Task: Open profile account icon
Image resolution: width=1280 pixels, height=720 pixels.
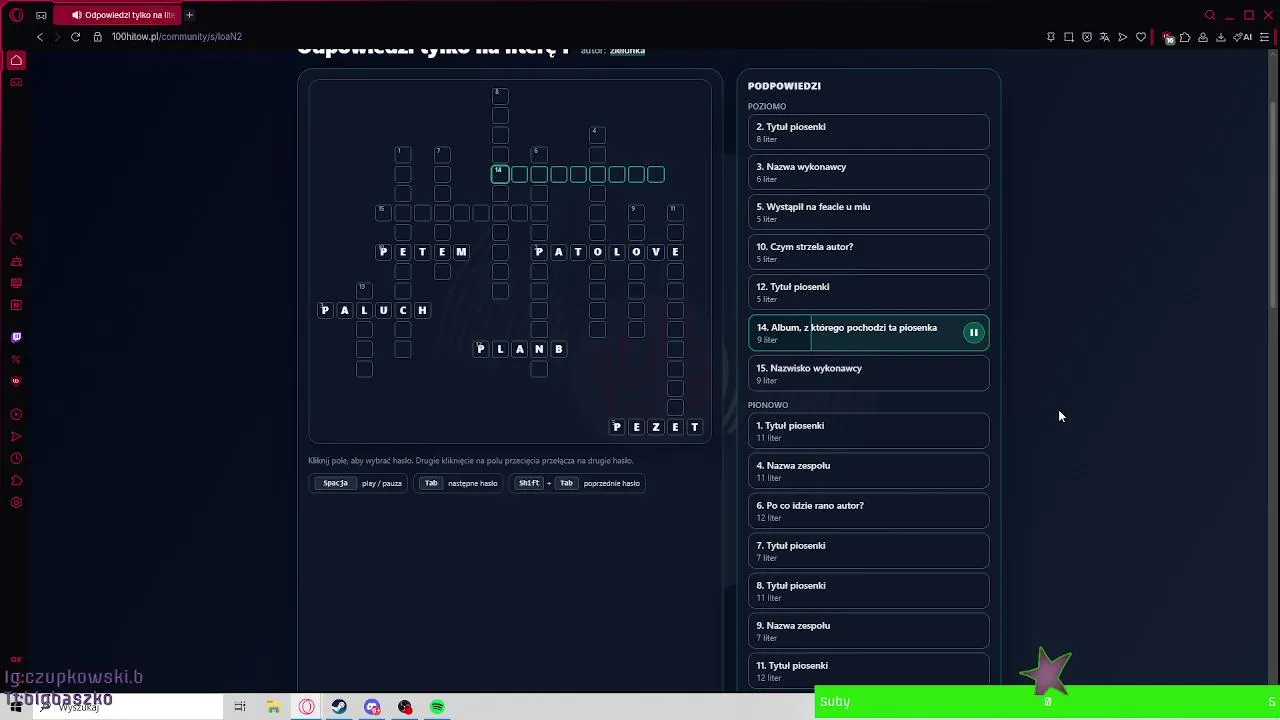Action: pyautogui.click(x=1203, y=37)
